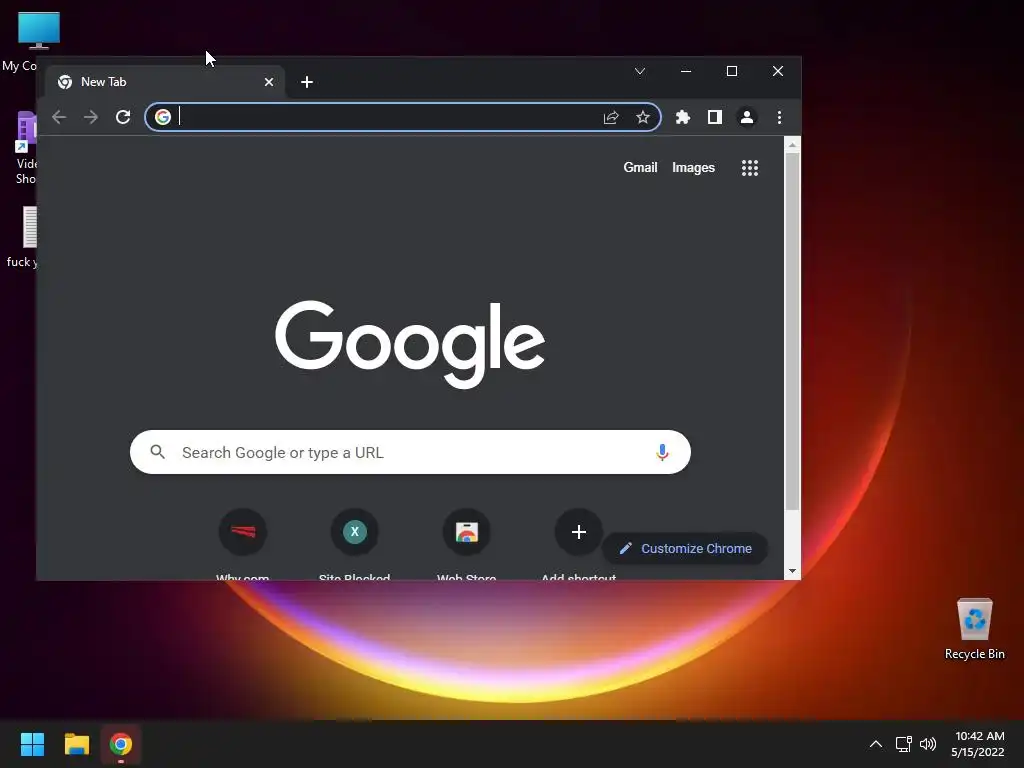
Task: Open the Google apps grid
Action: point(750,168)
